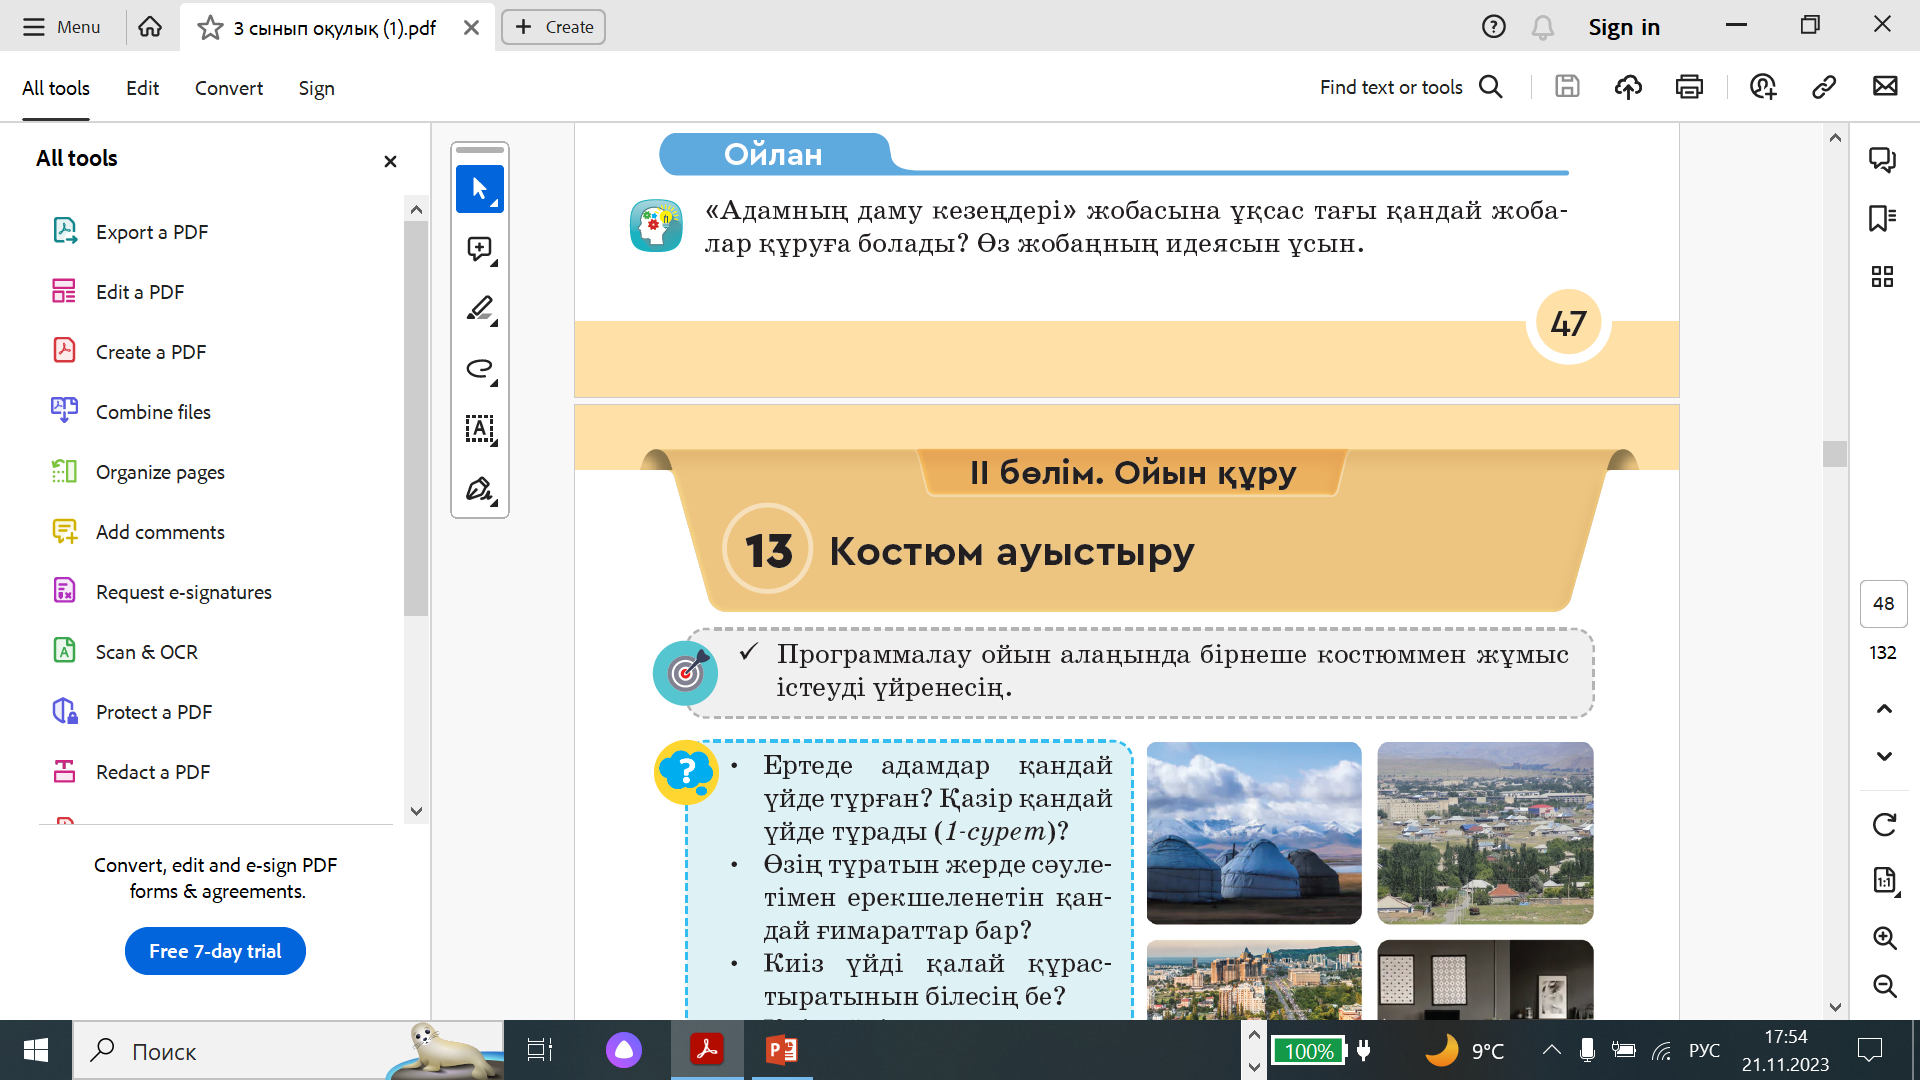The height and width of the screenshot is (1080, 1920).
Task: Star the 3 сынып оқулық PDF tab
Action: [x=210, y=28]
